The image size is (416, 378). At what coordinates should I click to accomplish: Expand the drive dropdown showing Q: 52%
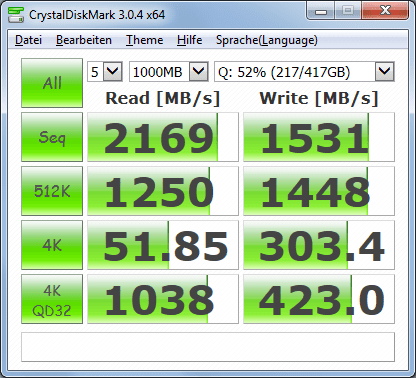[385, 71]
